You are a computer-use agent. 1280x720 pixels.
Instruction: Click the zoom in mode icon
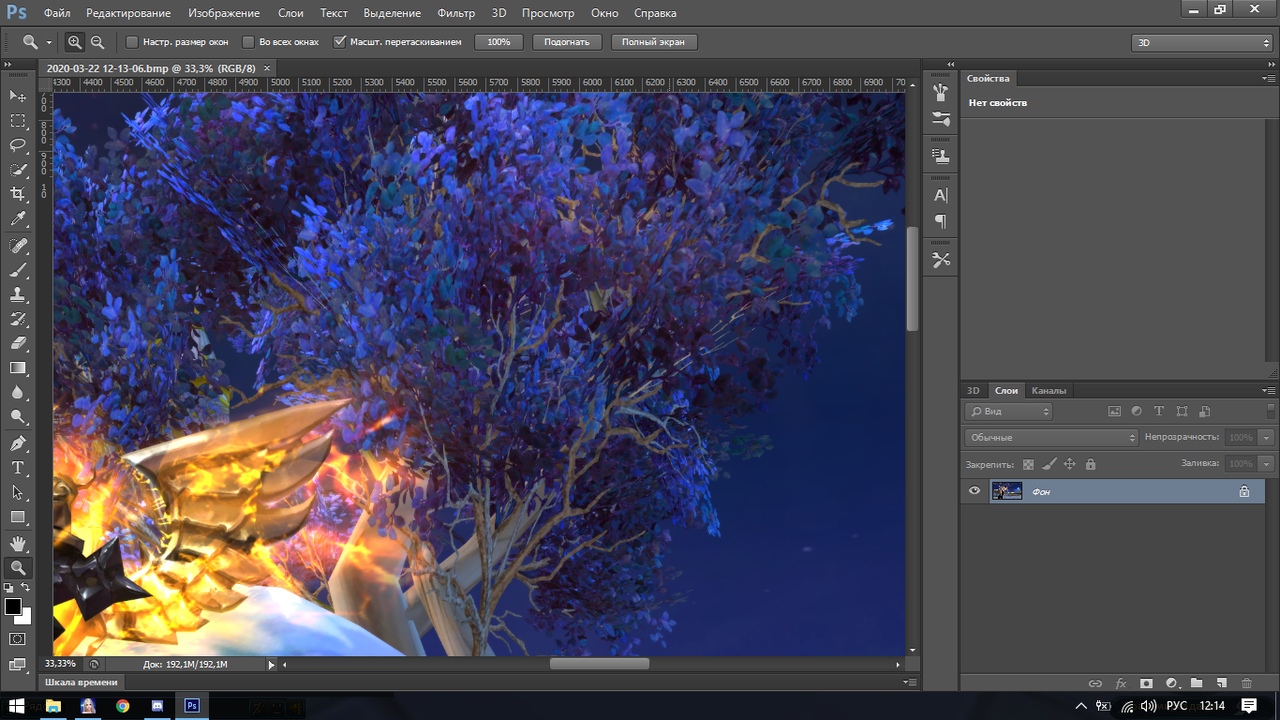[74, 42]
